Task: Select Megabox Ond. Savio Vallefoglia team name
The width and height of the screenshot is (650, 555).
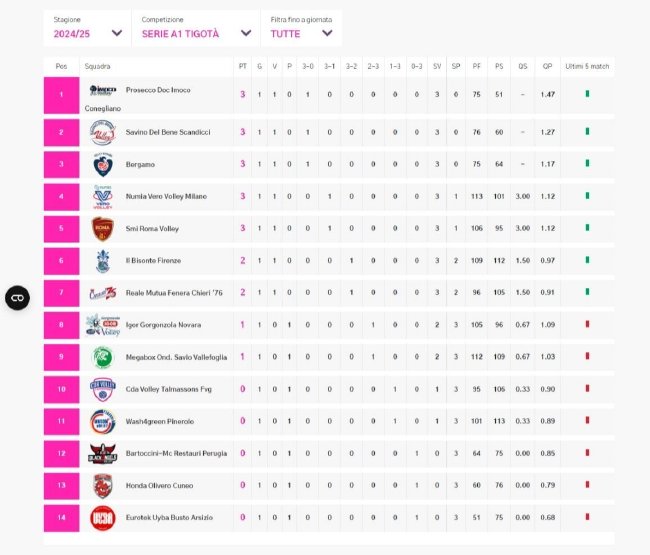Action: [176, 357]
